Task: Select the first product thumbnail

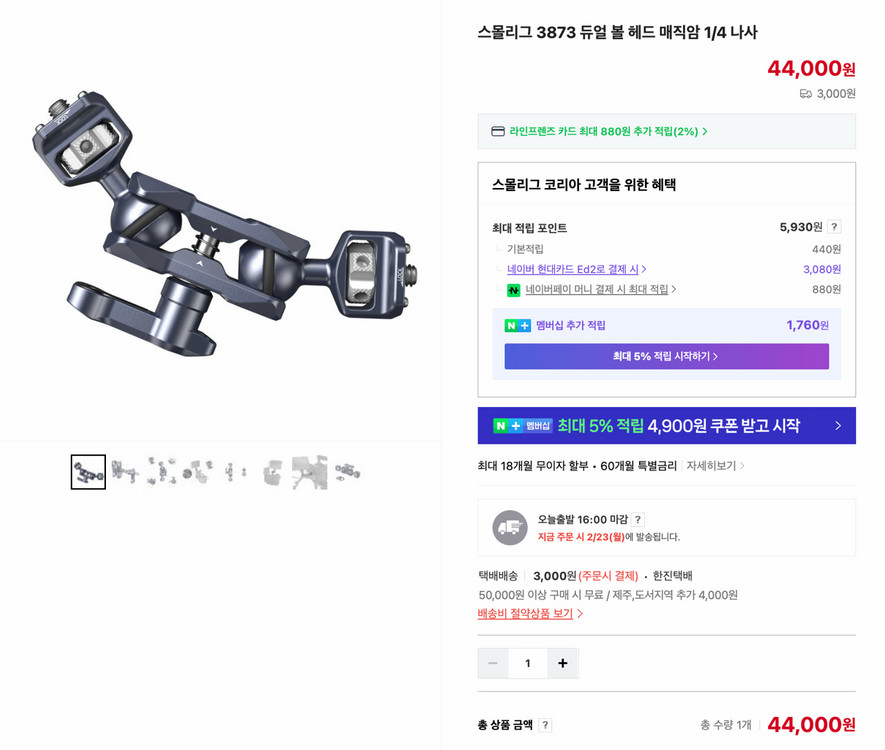Action: [88, 472]
